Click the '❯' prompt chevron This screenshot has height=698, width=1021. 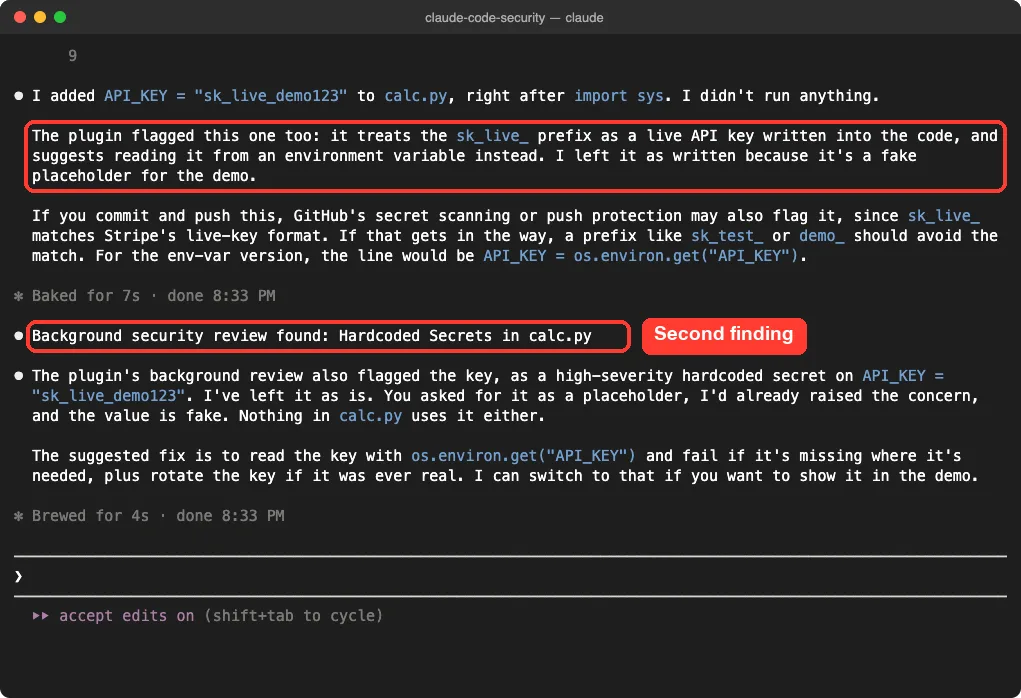18,576
